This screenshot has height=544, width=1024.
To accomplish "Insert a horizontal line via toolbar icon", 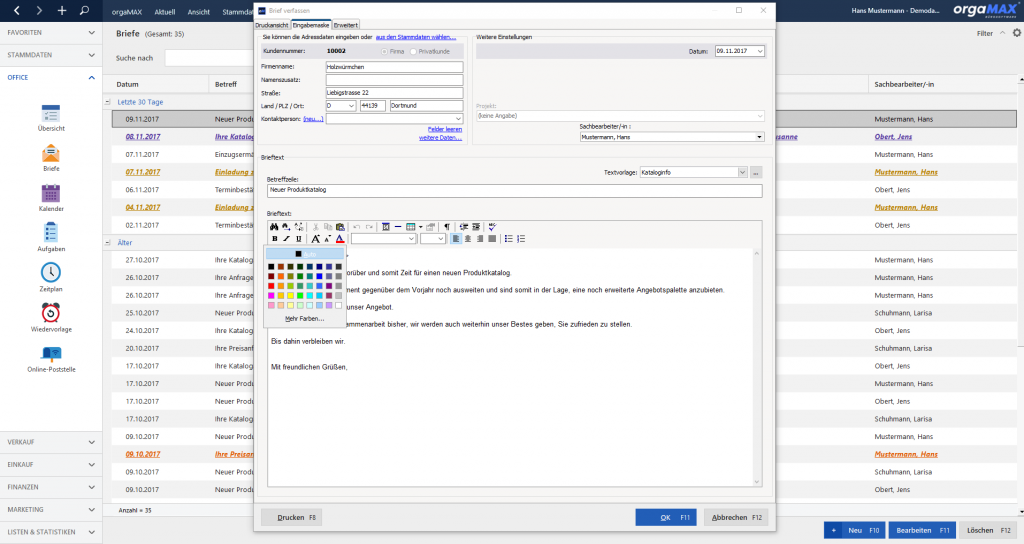I will [398, 227].
